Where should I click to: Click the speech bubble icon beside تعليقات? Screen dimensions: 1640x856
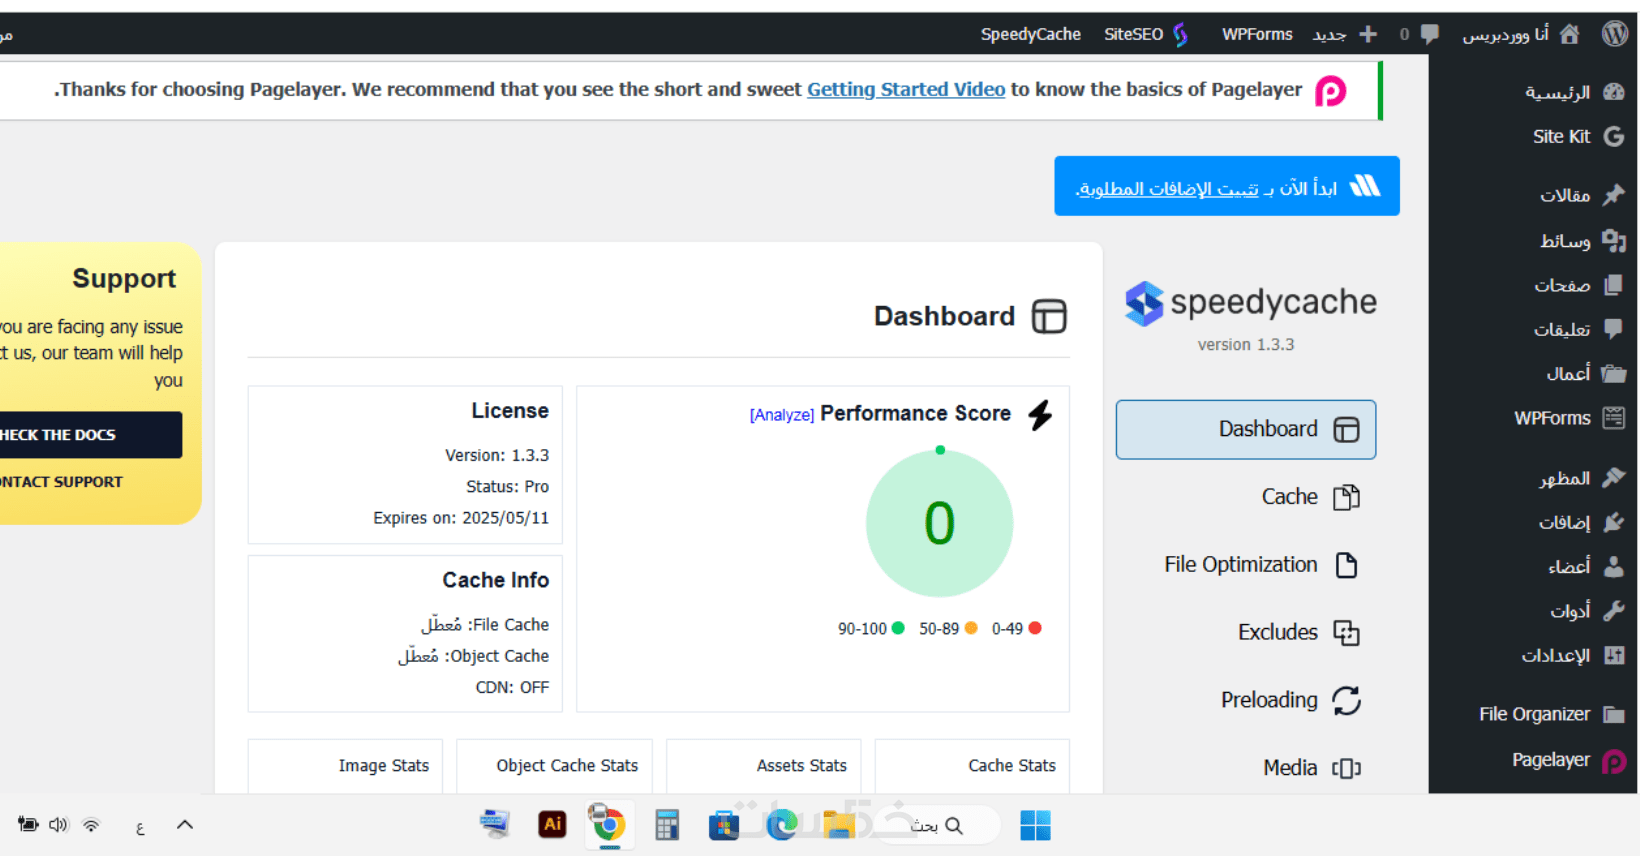point(1614,328)
